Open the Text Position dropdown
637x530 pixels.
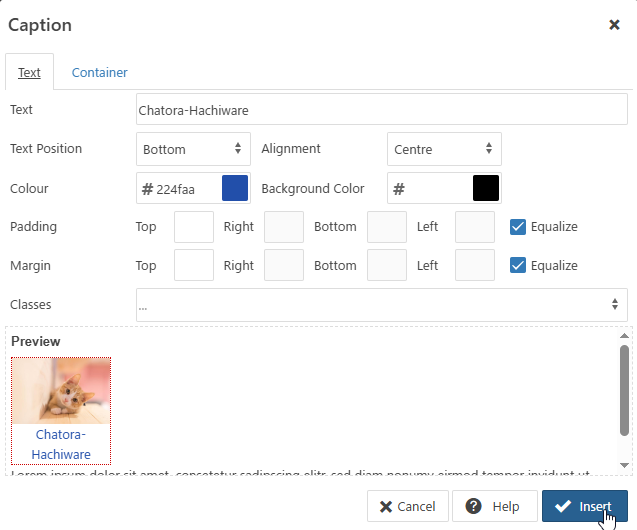[x=193, y=149]
